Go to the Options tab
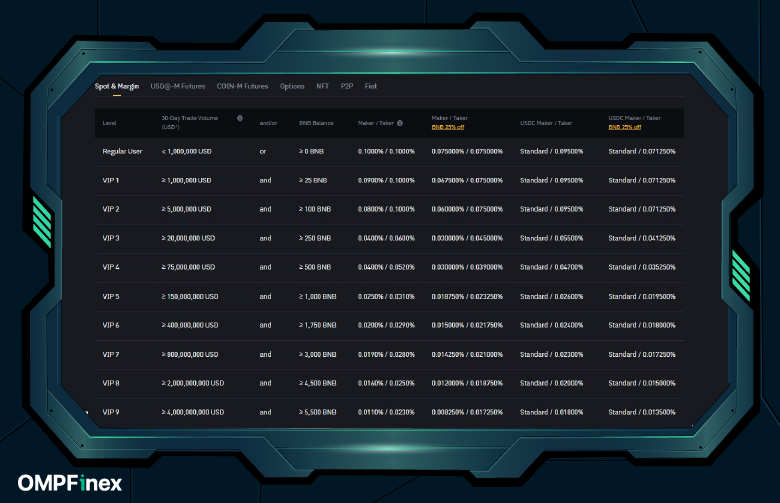The image size is (780, 503). [292, 87]
